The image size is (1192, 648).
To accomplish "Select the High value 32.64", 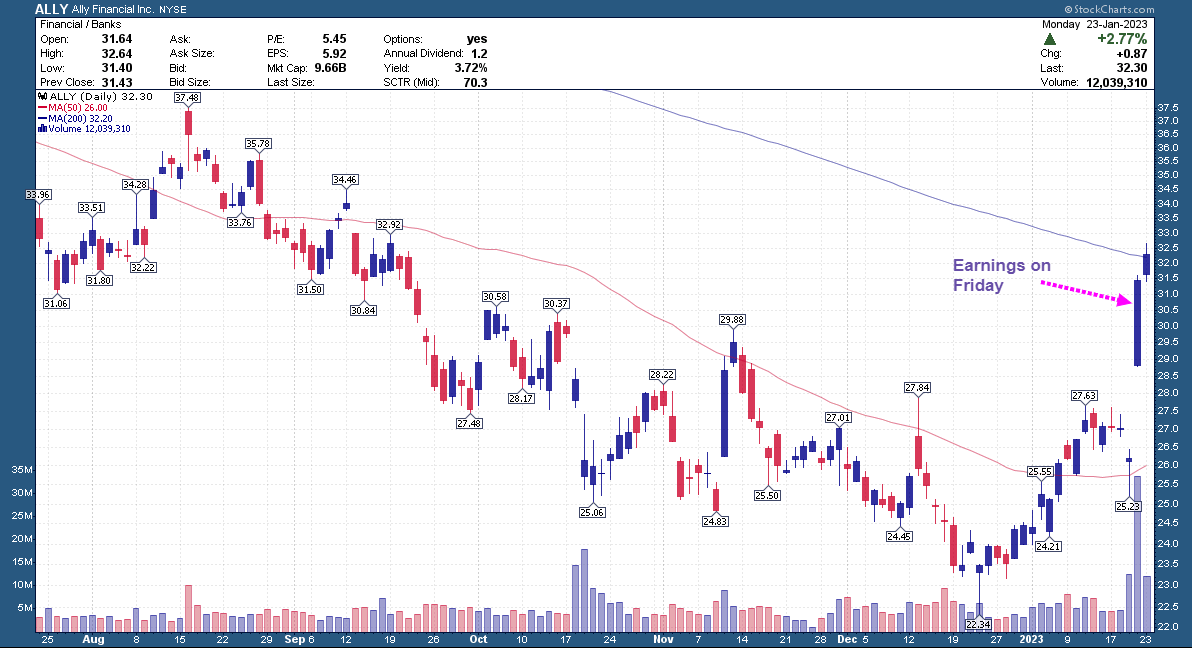I will coord(117,53).
